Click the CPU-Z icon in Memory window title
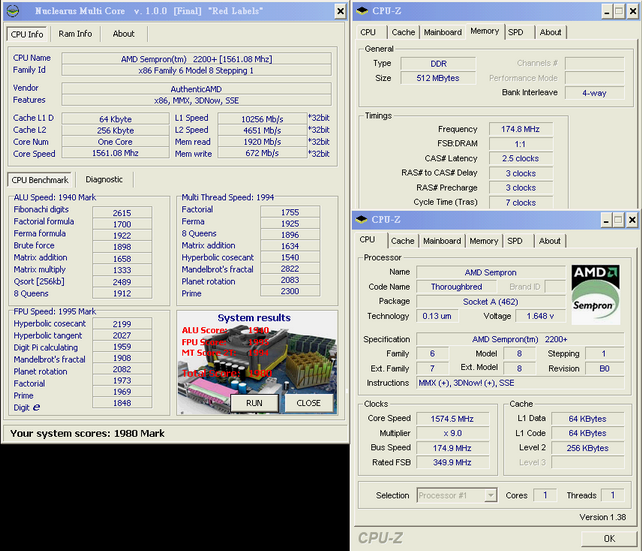Image resolution: width=642 pixels, height=551 pixels. (362, 11)
